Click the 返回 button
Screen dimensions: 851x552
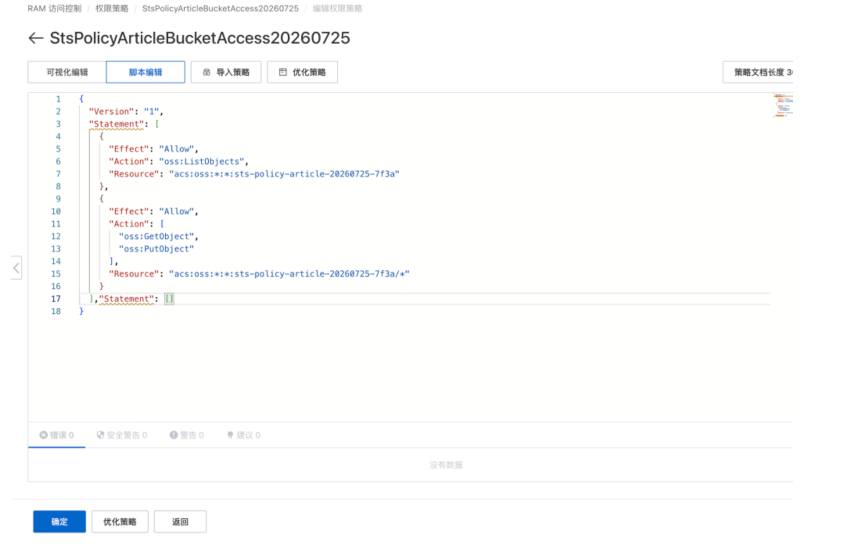[x=180, y=522]
